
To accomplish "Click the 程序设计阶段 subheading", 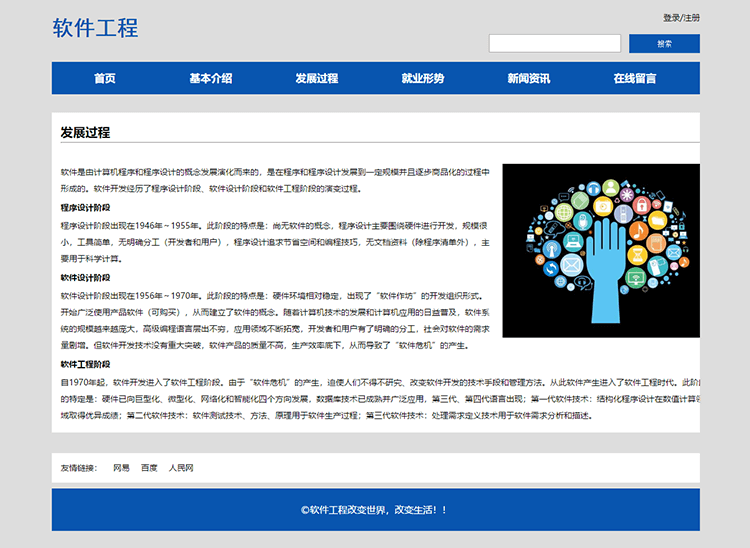I will click(x=85, y=208).
